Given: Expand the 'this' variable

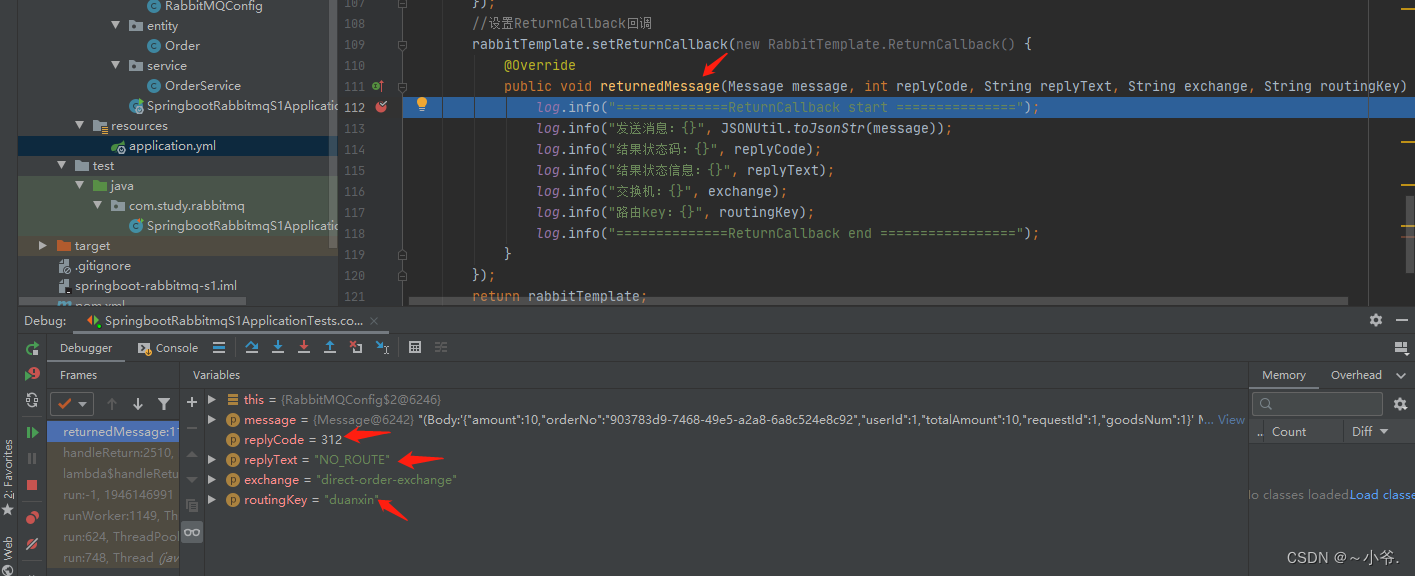Looking at the screenshot, I should tap(212, 399).
